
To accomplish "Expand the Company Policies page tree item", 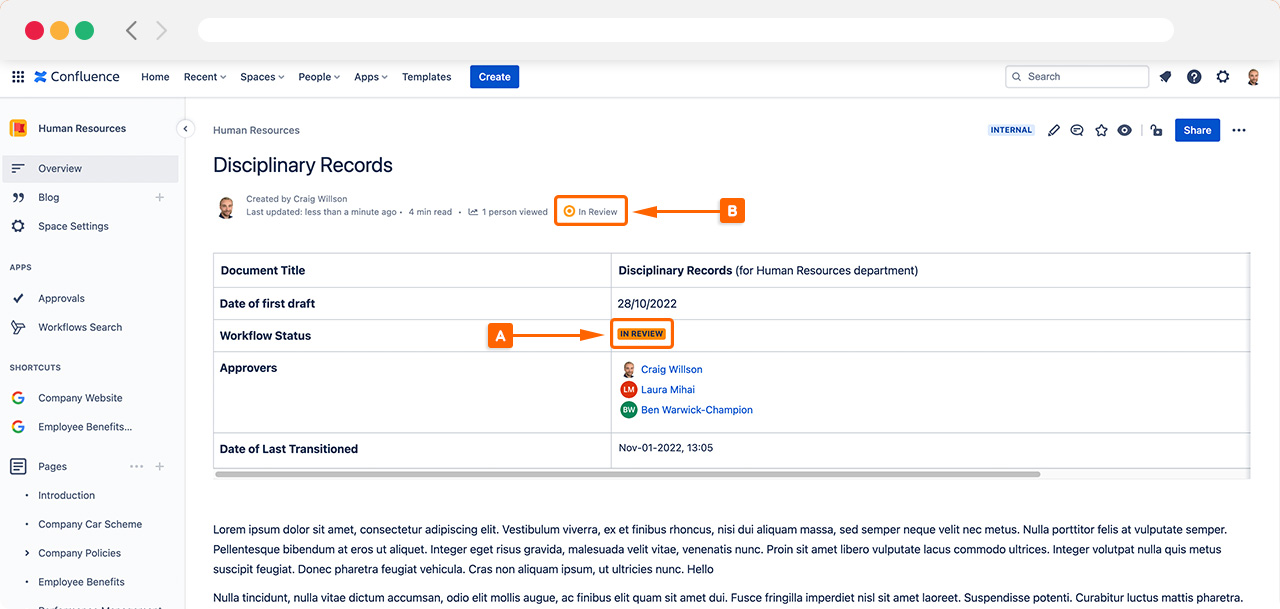I will tap(28, 552).
